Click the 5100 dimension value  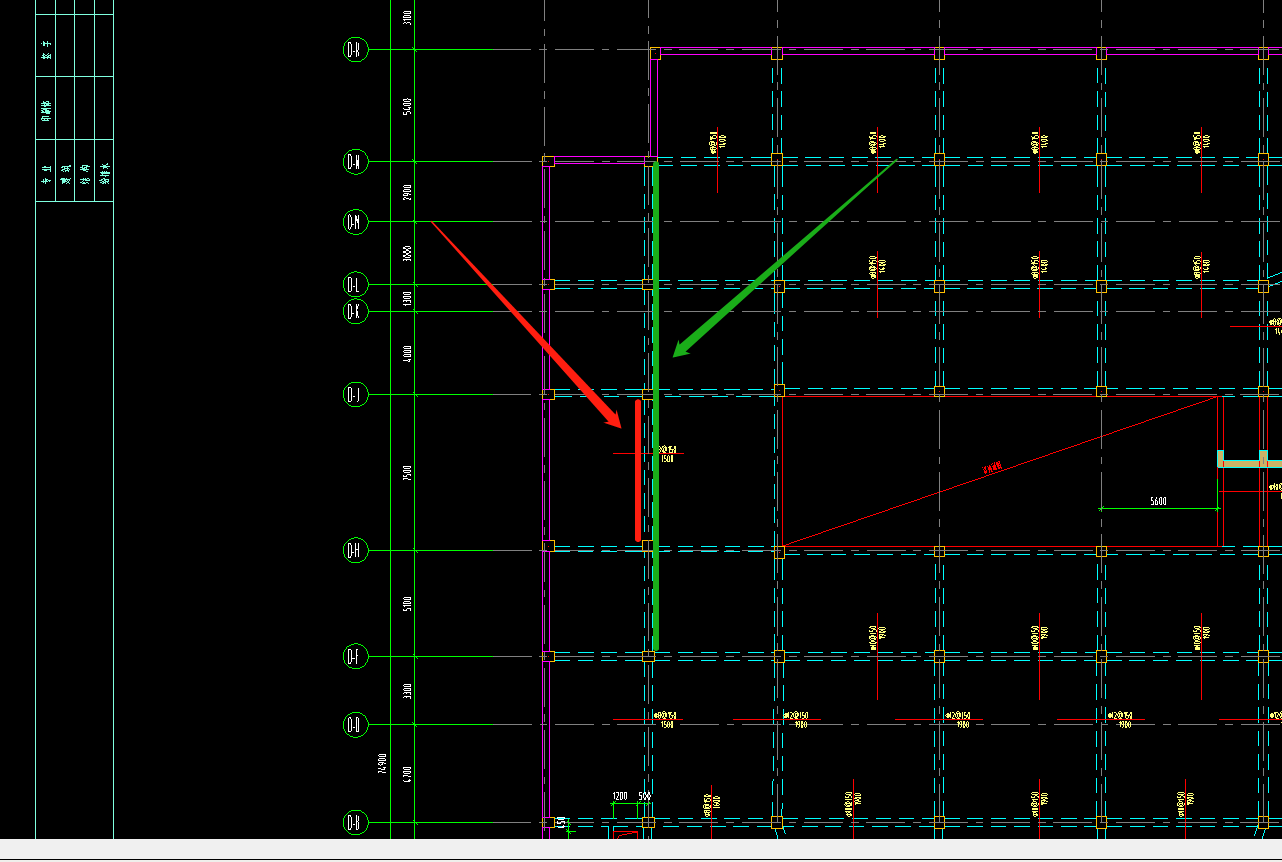coord(408,604)
